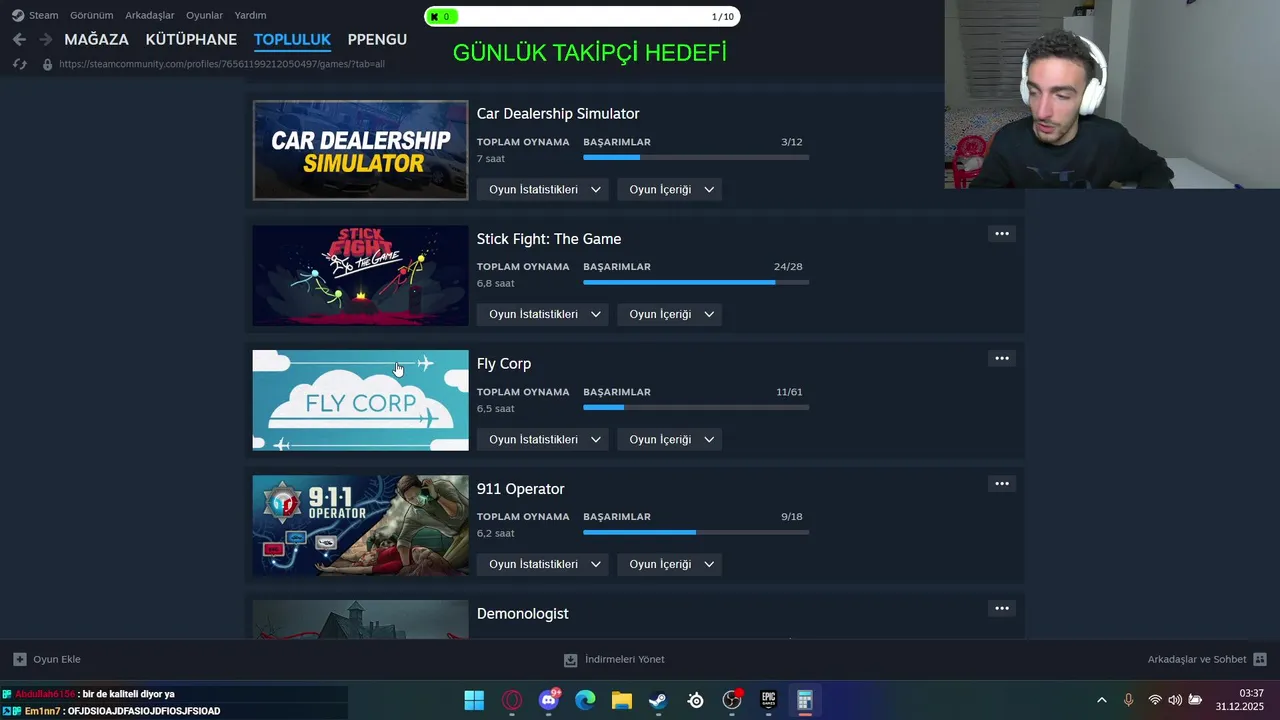Click the Oyun Ekle button

point(47,659)
